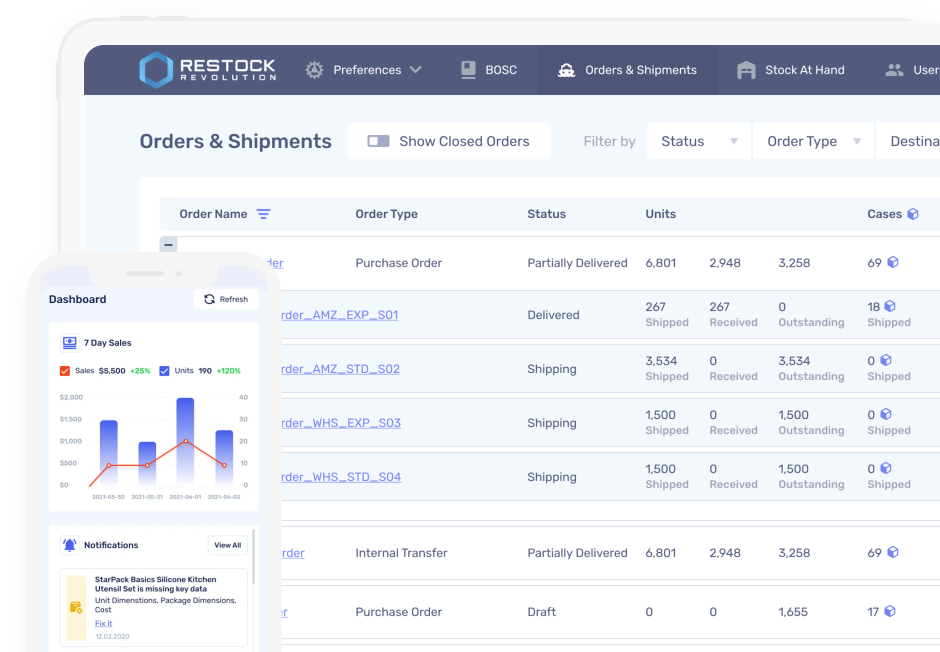Image resolution: width=940 pixels, height=652 pixels.
Task: Click the 7 Day Sales chart icon
Action: (x=70, y=343)
